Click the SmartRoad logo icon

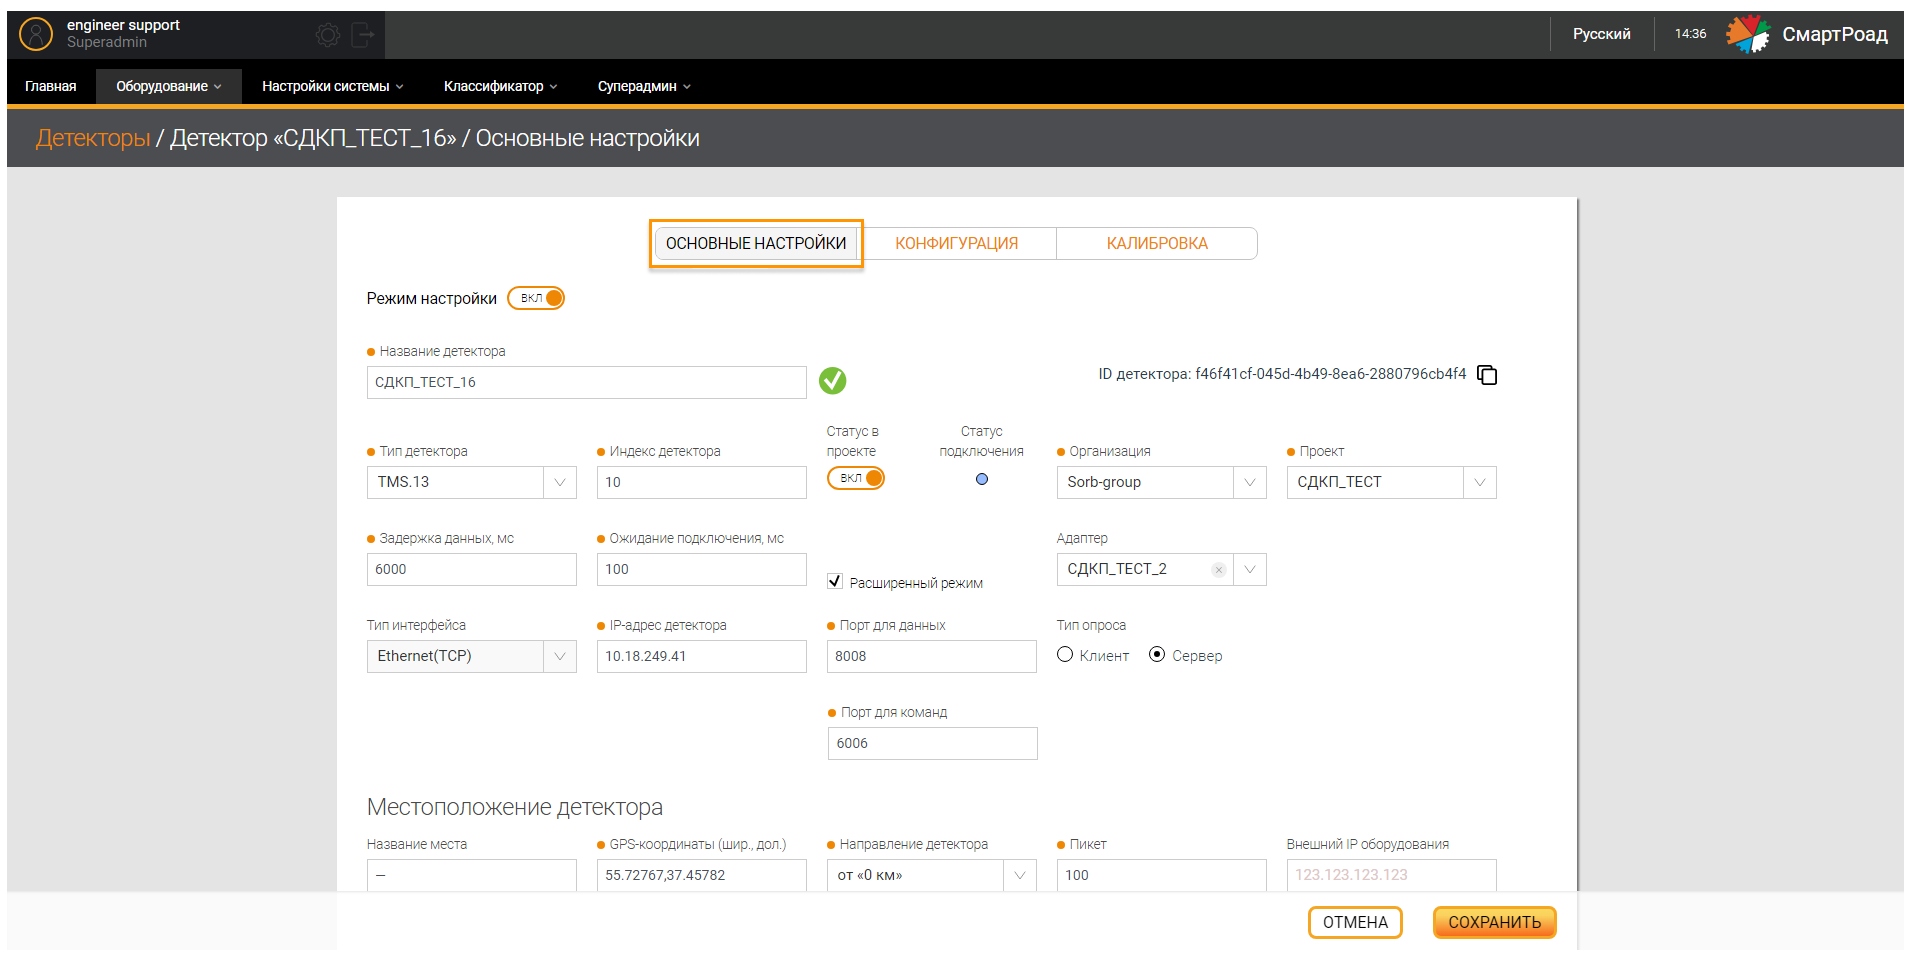[1748, 34]
